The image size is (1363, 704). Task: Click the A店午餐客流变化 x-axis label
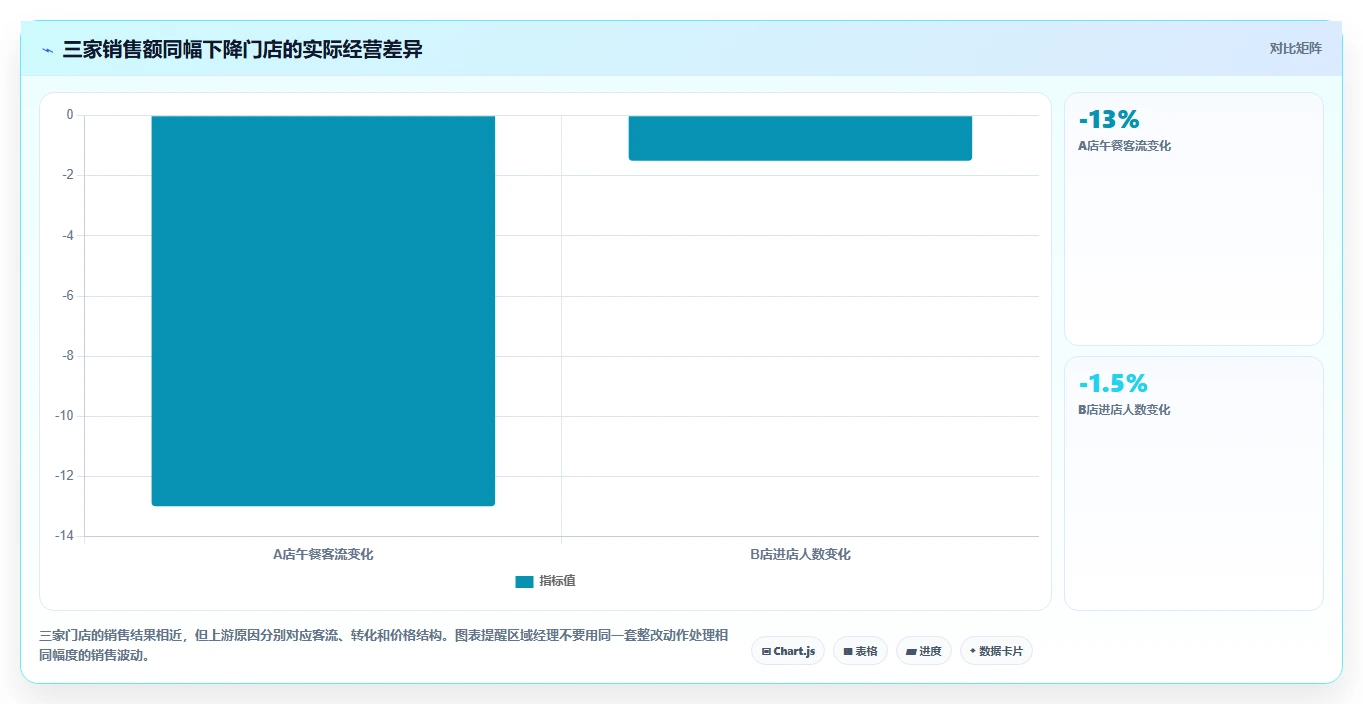(323, 554)
